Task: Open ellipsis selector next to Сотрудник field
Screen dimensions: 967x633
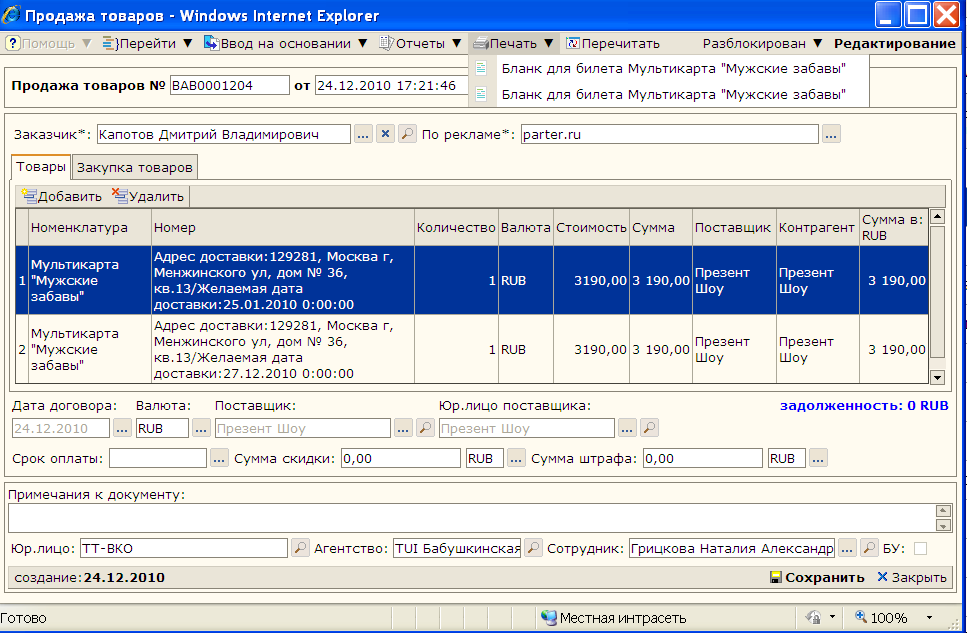Action: click(847, 548)
